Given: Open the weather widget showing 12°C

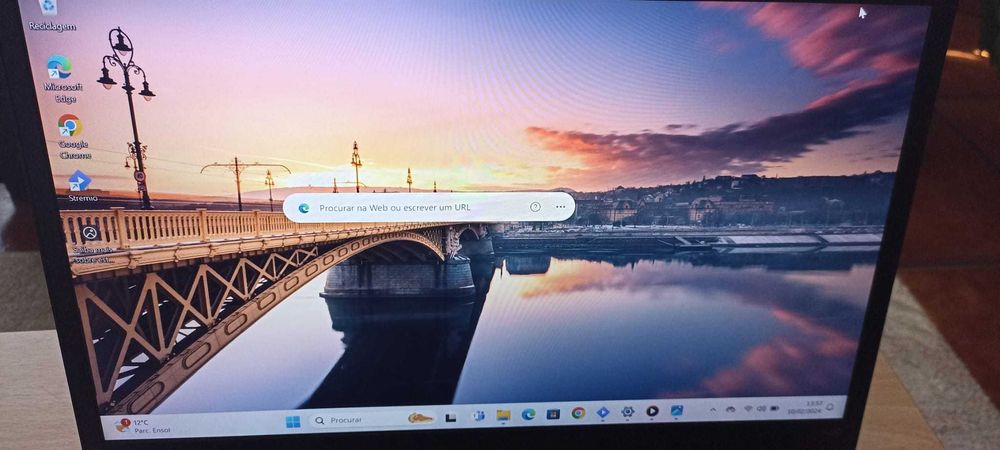Looking at the screenshot, I should tap(142, 426).
